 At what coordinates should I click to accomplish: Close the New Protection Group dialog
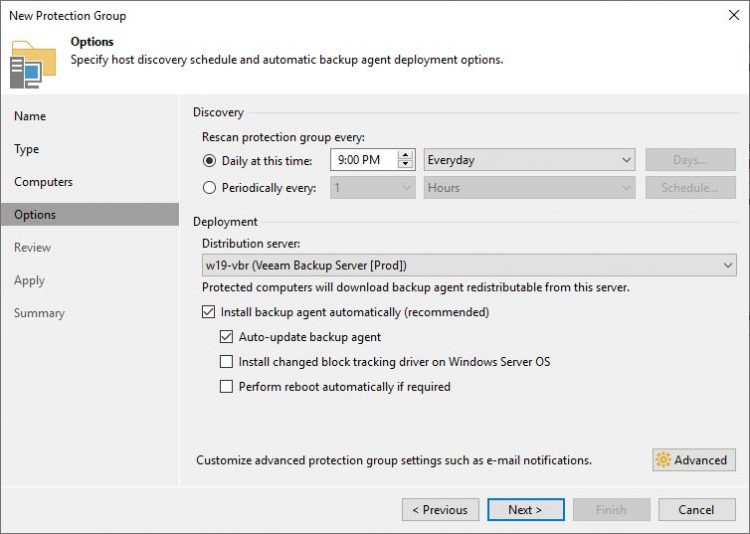734,15
